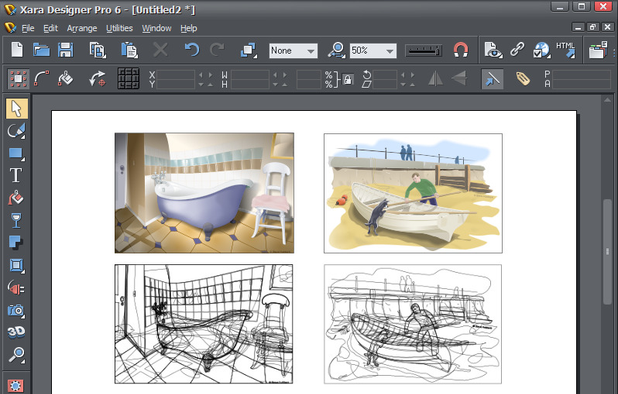
Task: Click the orange Live Effects tool icon
Action: click(16, 386)
